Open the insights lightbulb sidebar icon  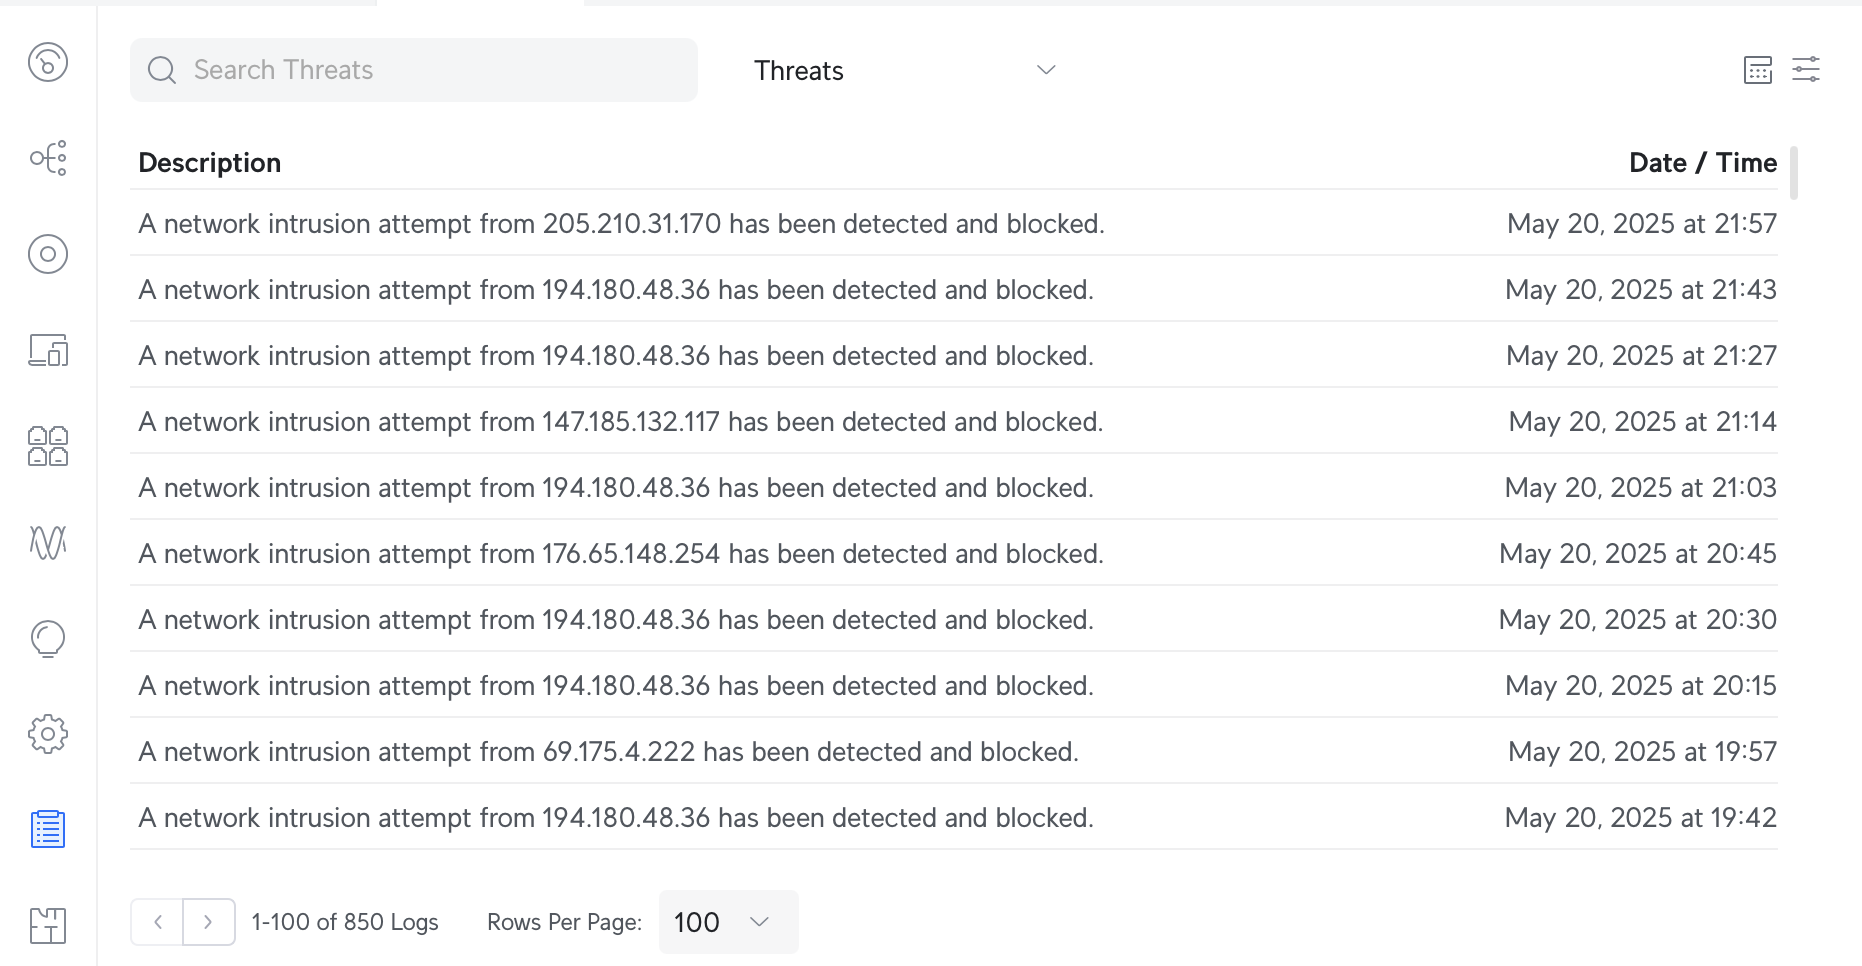pyautogui.click(x=48, y=638)
